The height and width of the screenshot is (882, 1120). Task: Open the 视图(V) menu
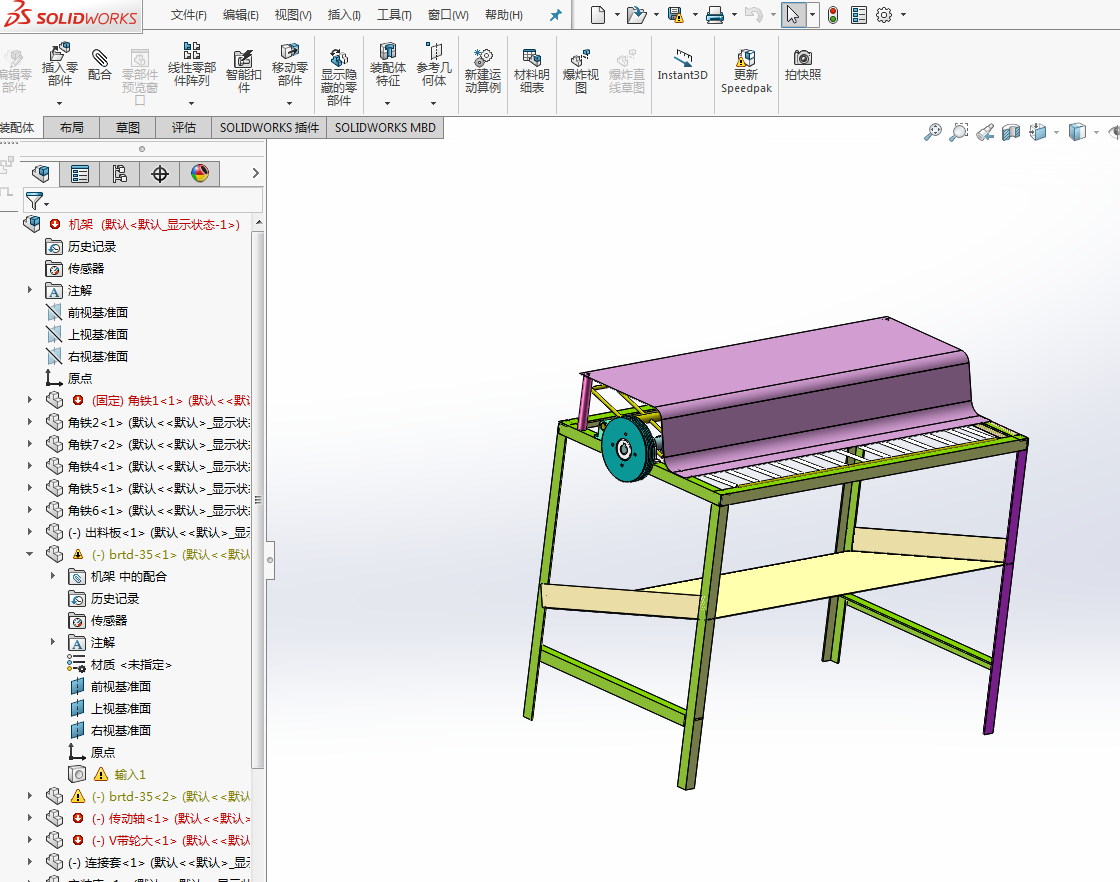pos(293,15)
